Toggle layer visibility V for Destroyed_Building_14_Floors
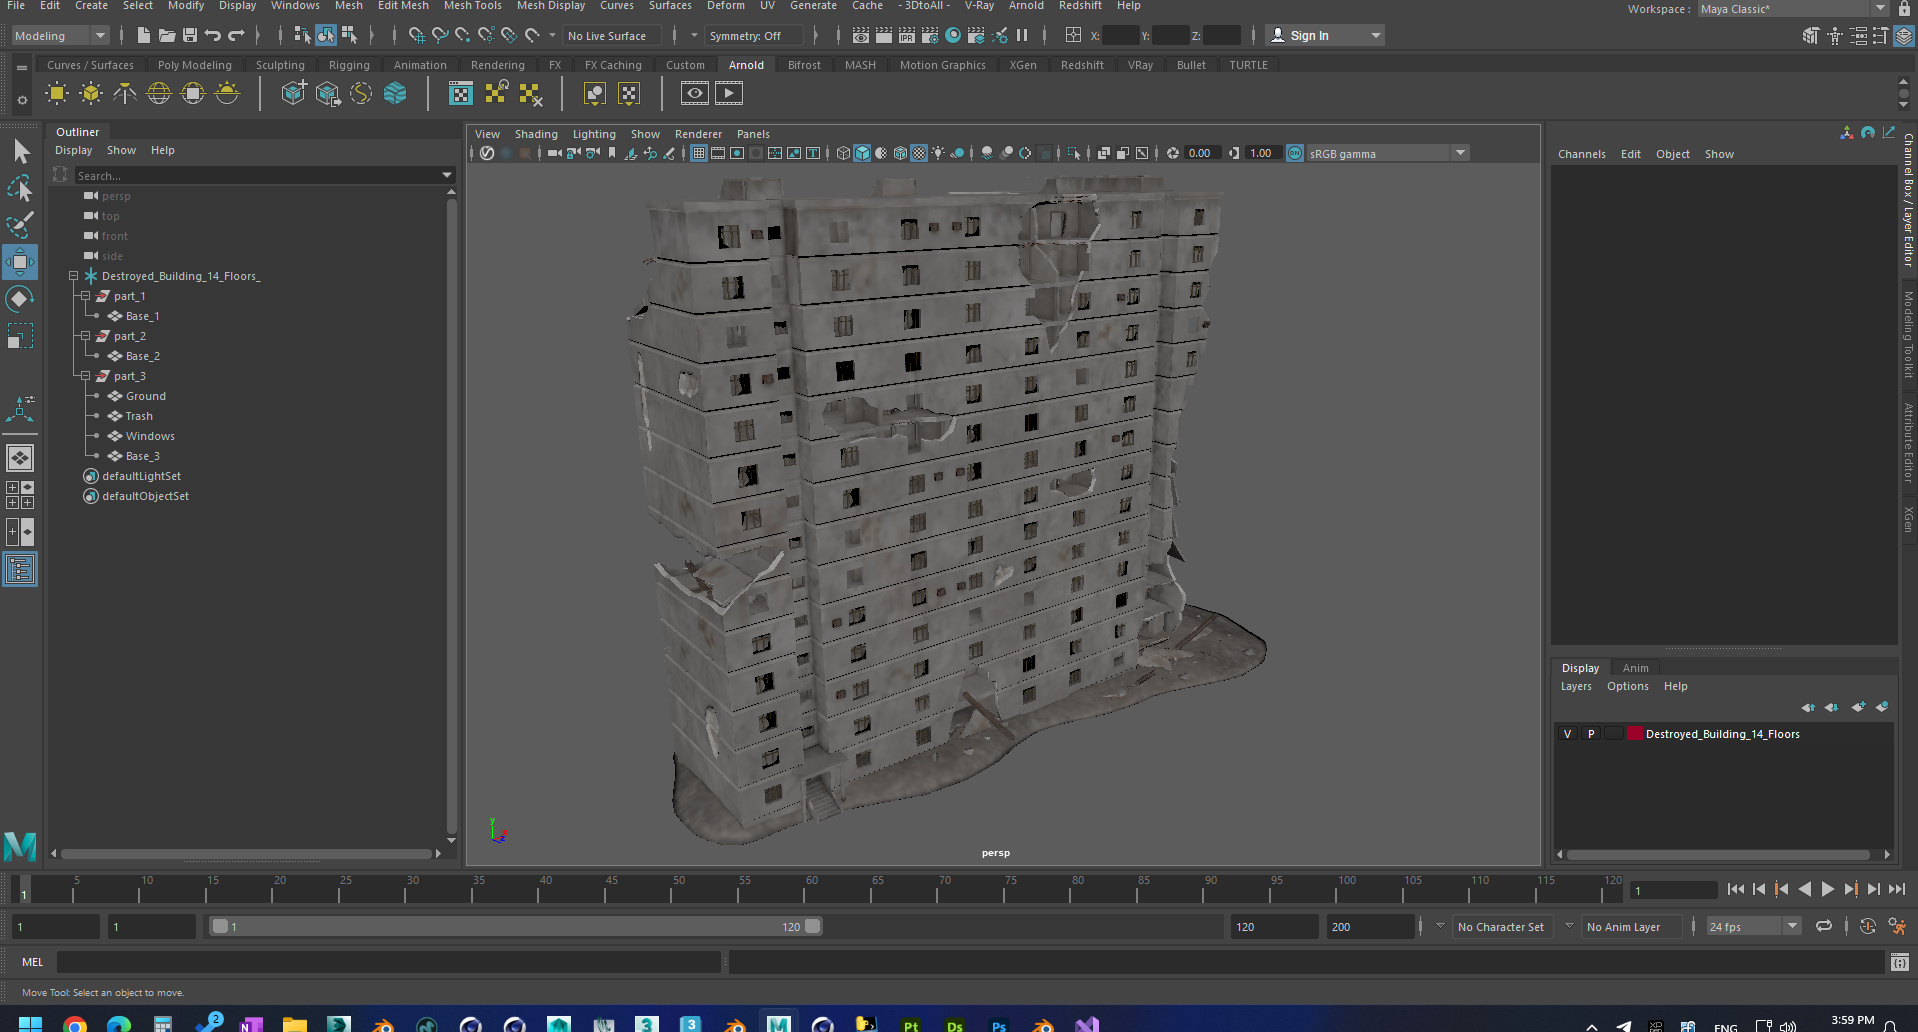Screen dimensions: 1918x1032 tap(1567, 734)
